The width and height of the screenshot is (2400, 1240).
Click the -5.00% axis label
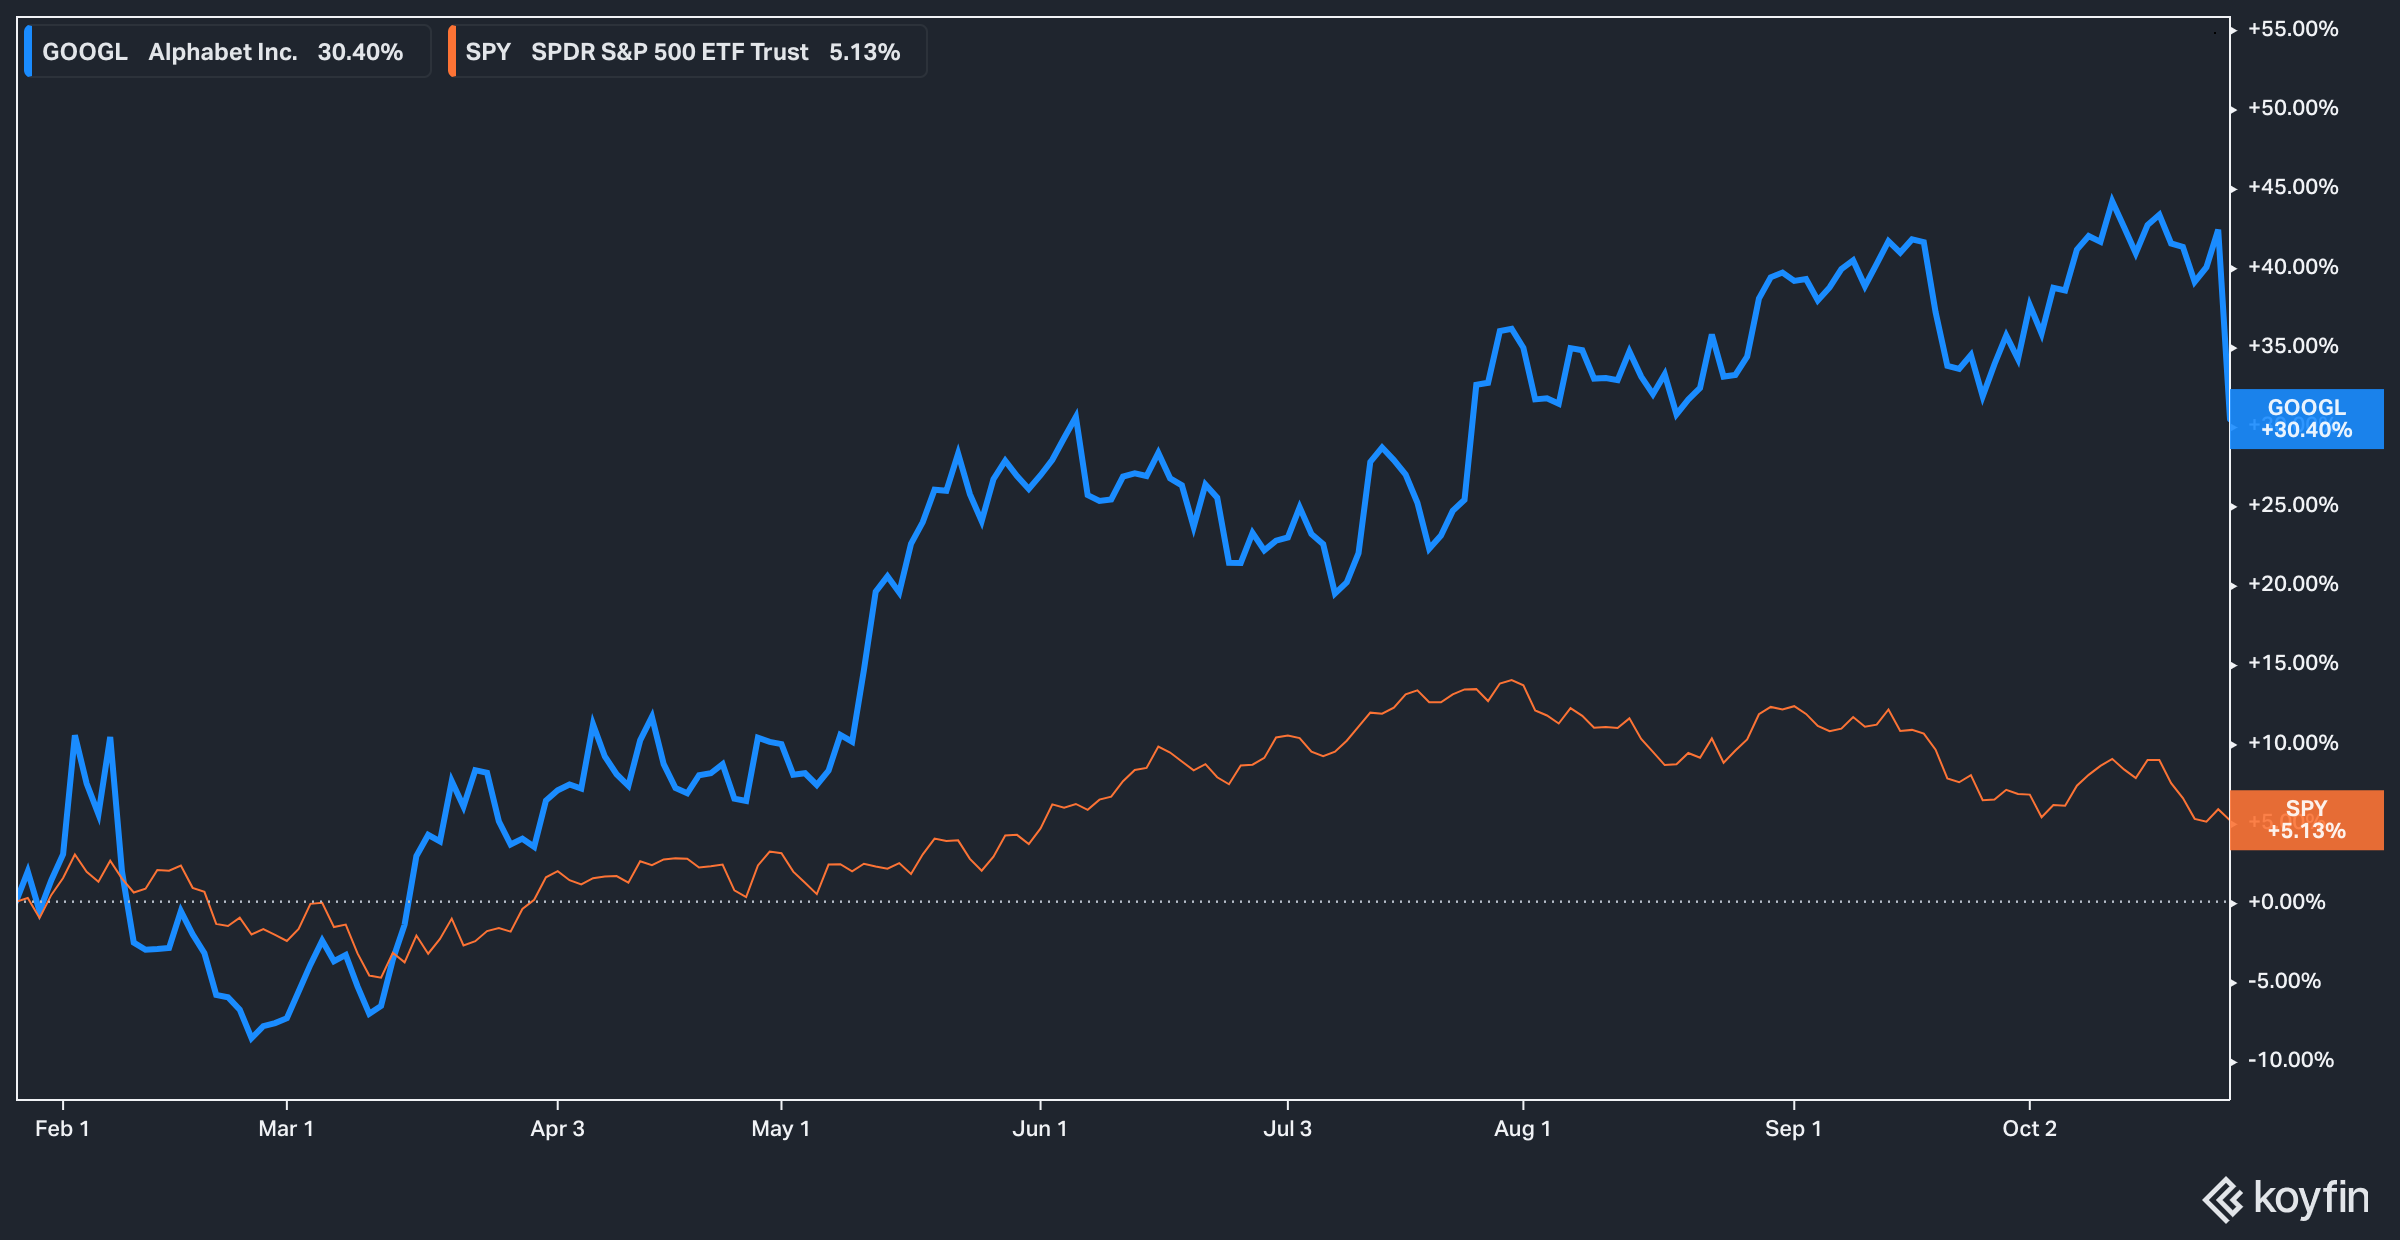point(2284,981)
